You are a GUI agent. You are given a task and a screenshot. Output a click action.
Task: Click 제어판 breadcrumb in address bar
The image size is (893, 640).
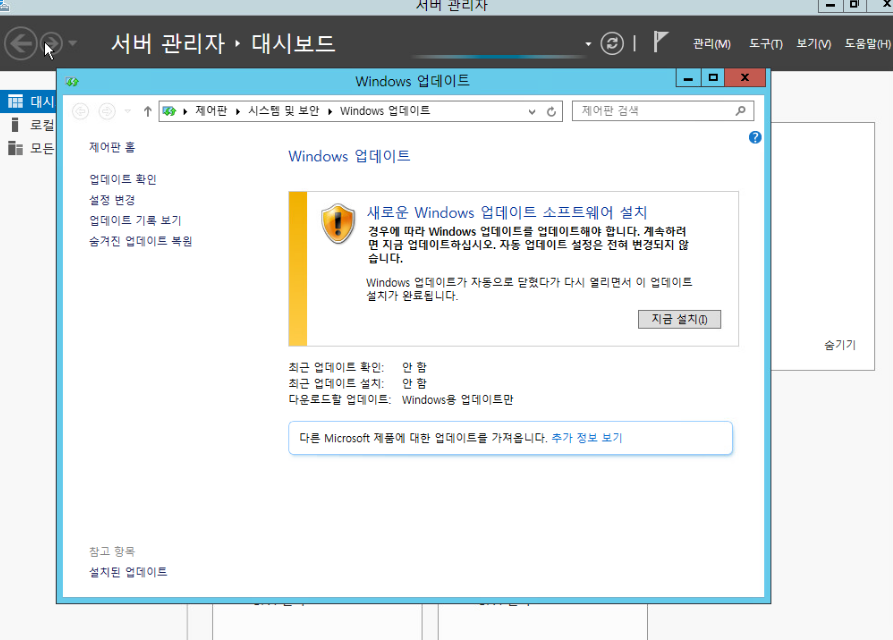pyautogui.click(x=211, y=110)
